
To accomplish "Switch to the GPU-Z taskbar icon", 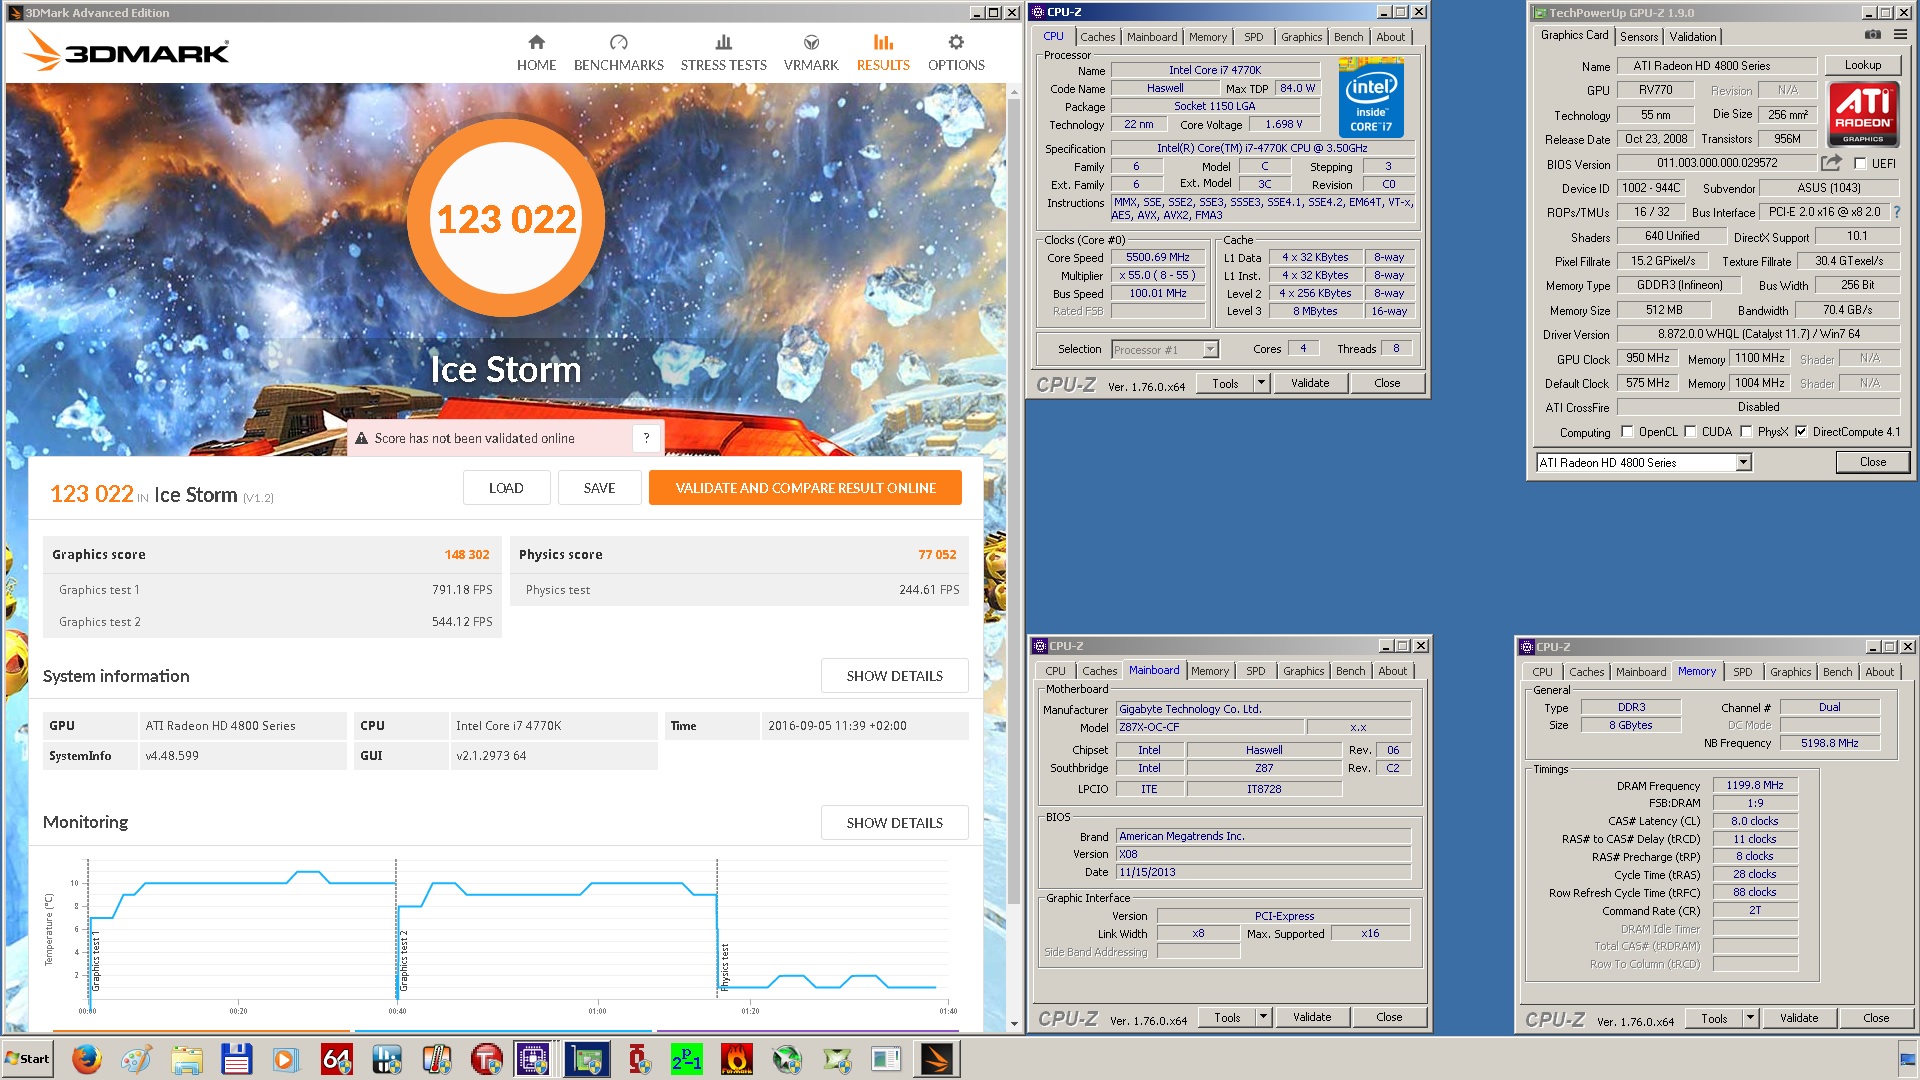I will (587, 1059).
